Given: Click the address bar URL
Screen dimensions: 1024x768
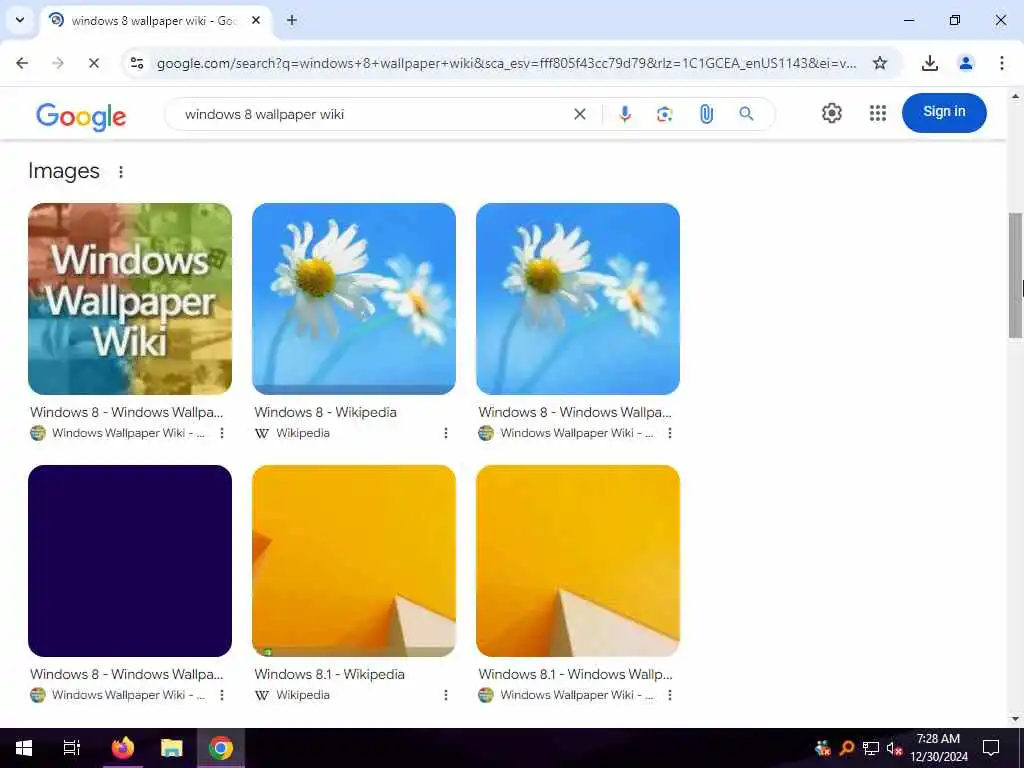Looking at the screenshot, I should point(506,63).
